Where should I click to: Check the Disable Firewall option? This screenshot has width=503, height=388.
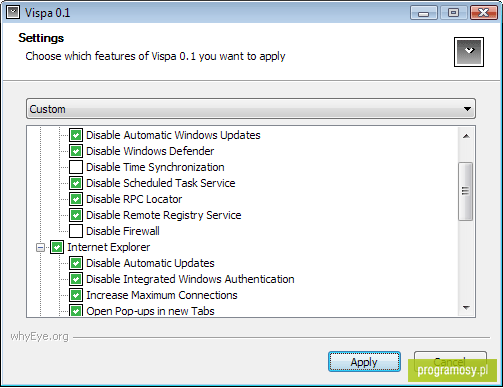(x=76, y=231)
